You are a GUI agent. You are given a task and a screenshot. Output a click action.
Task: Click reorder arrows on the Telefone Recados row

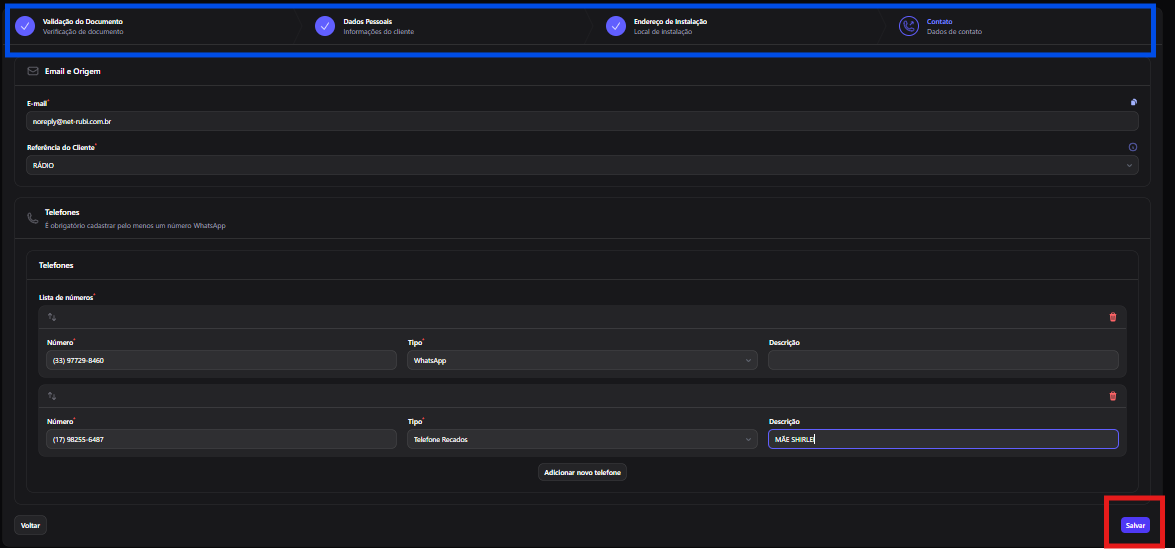(52, 396)
